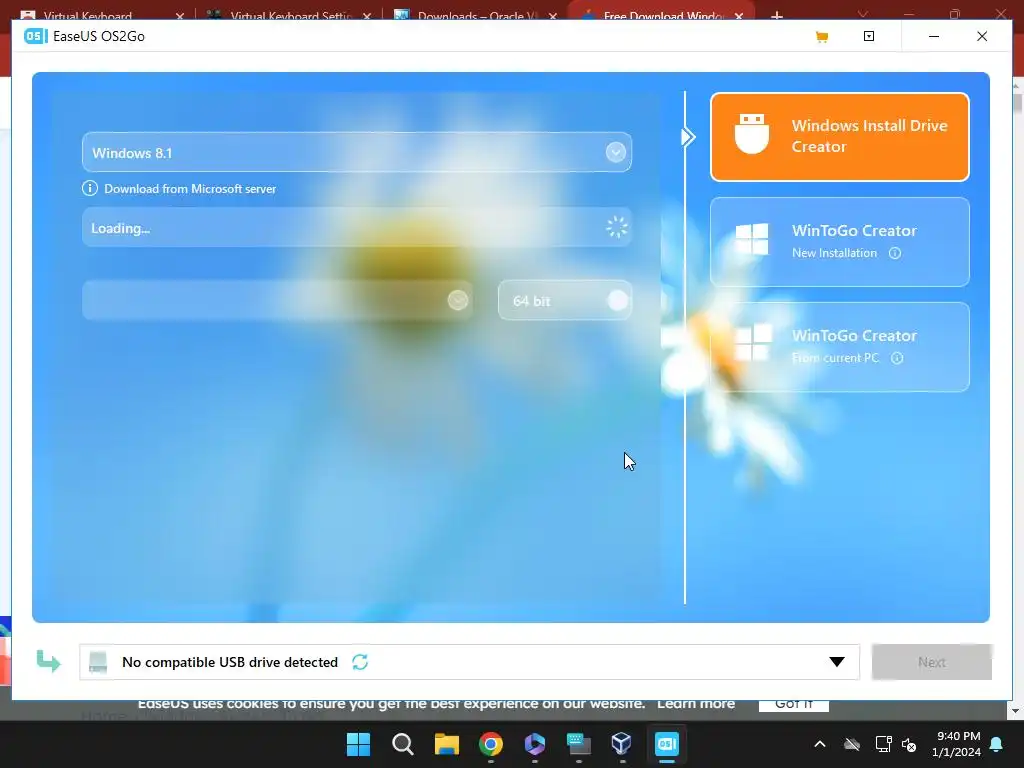Click the Download from Microsoft server info icon
Screen dimensions: 1024x768
tap(89, 189)
